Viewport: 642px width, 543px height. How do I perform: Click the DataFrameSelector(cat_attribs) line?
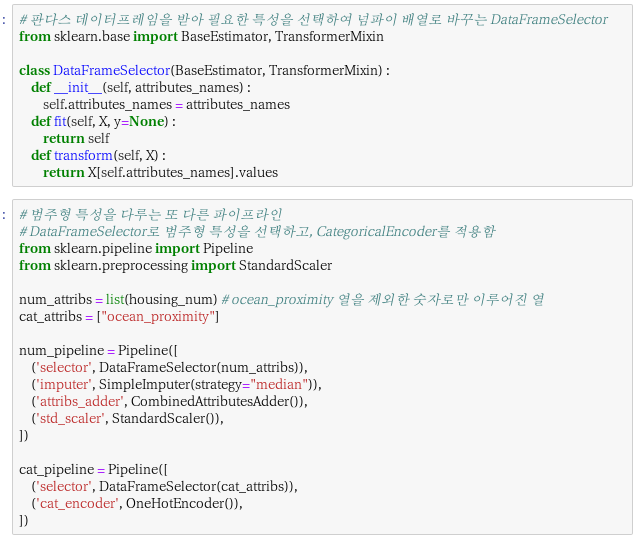pos(165,486)
